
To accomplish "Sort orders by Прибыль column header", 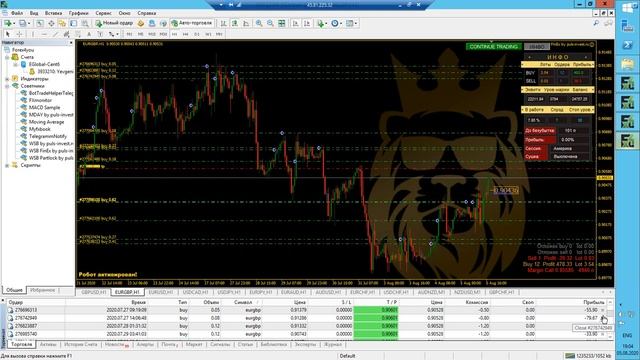I will coord(593,302).
